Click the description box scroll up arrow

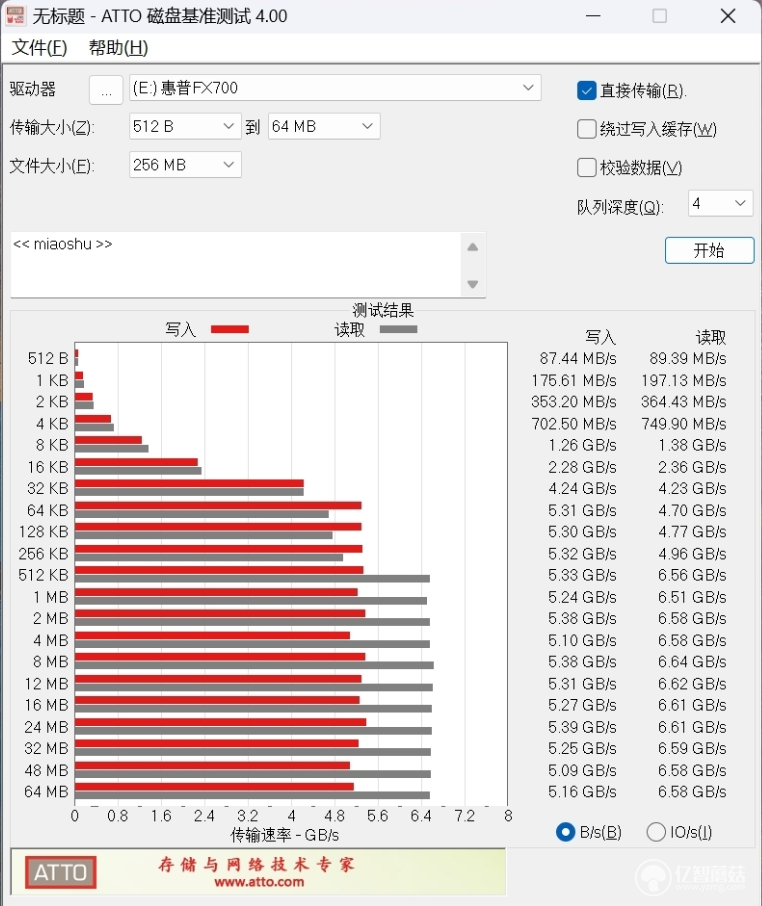point(473,247)
